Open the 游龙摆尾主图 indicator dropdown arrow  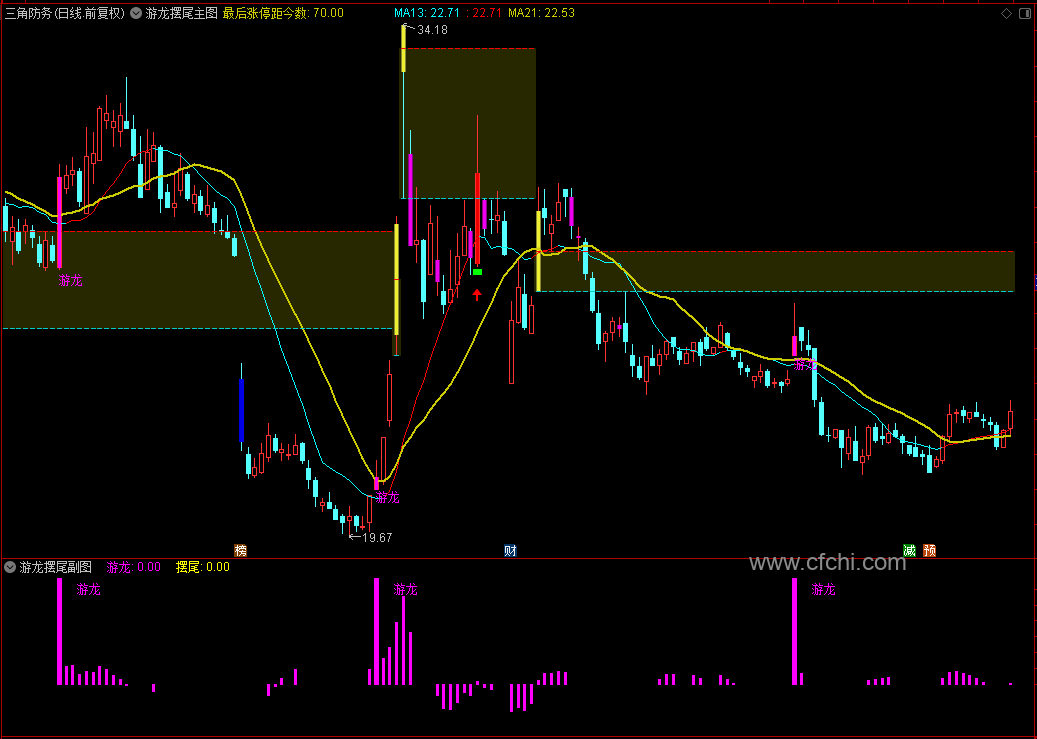136,13
